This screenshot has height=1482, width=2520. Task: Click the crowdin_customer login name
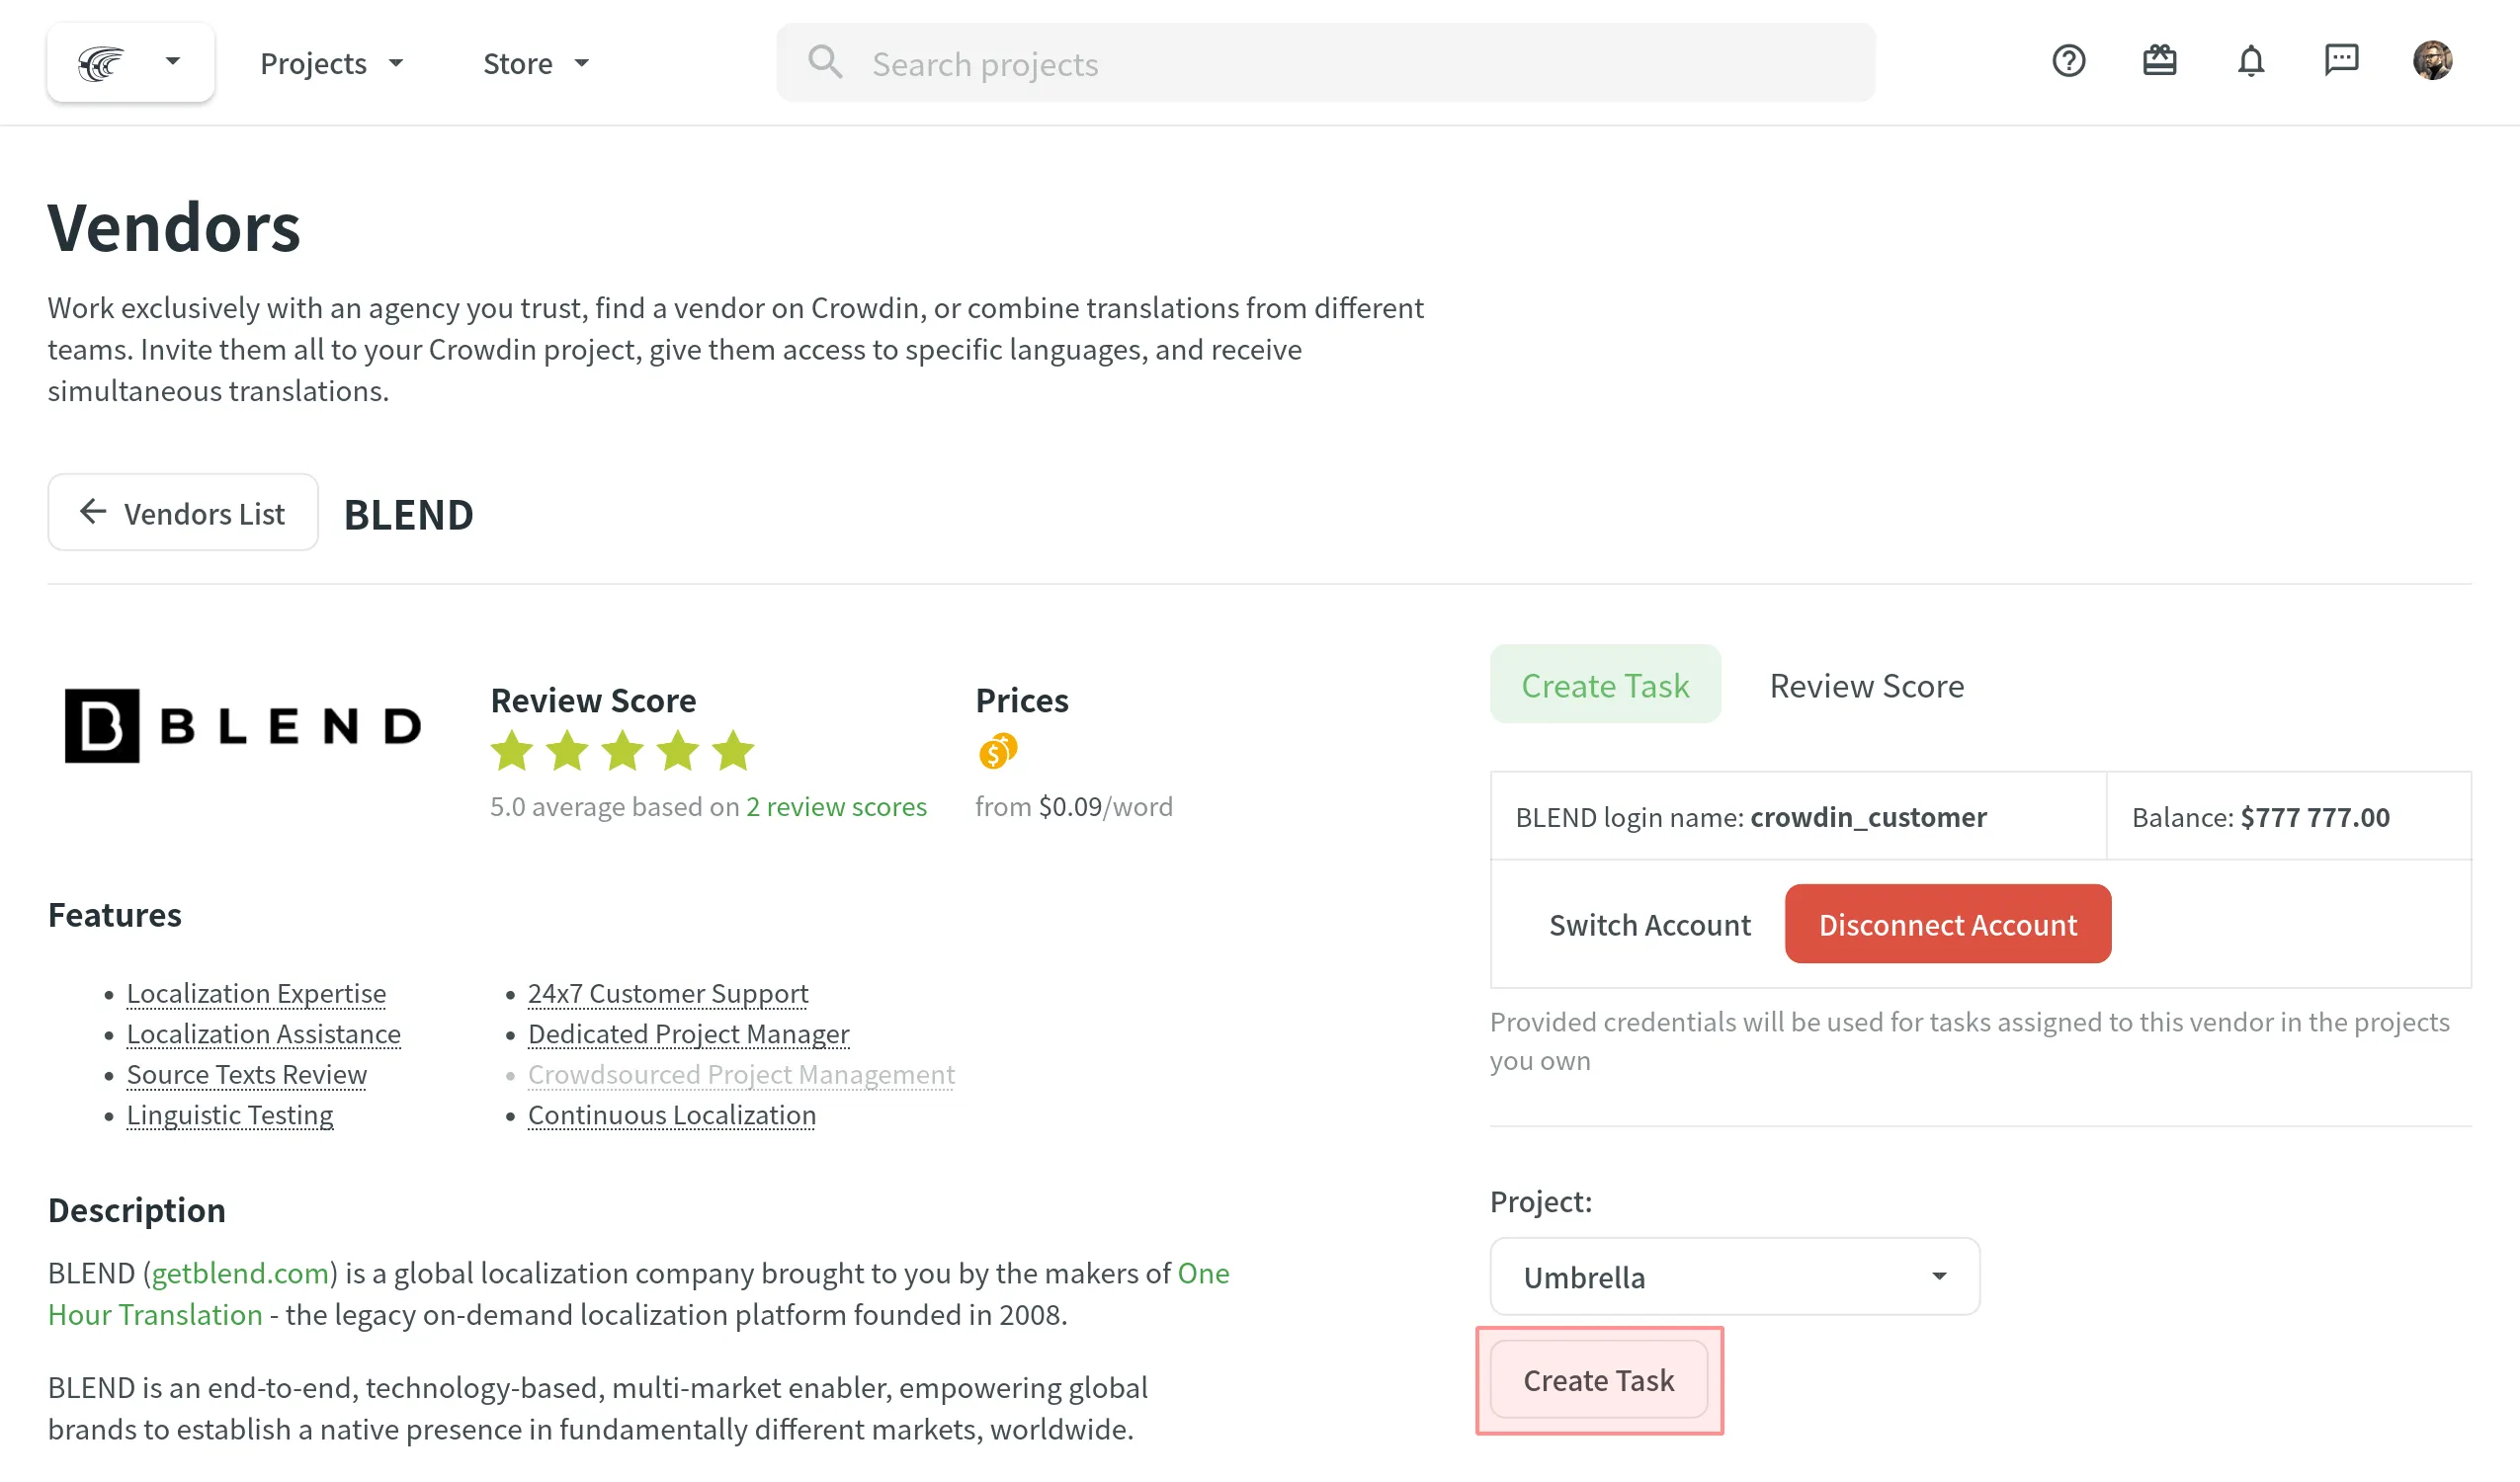pos(1868,817)
